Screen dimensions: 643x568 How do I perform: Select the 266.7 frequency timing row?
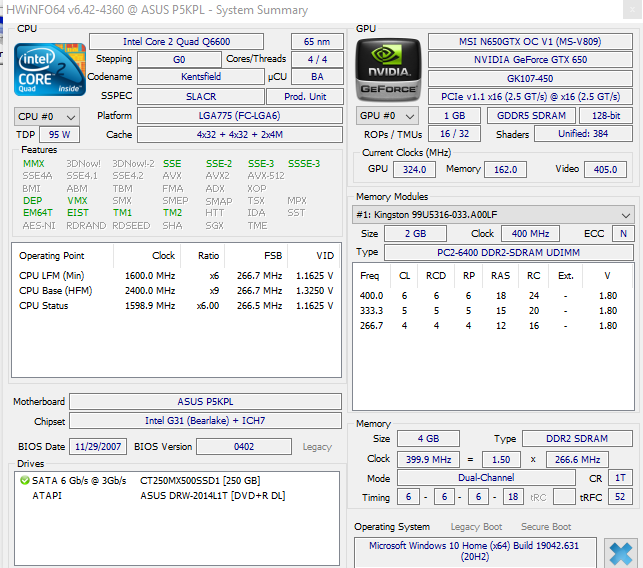[492, 326]
